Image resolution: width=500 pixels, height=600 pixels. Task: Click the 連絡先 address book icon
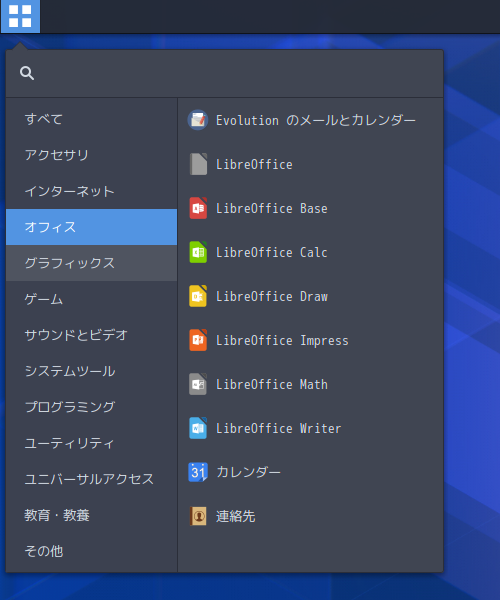click(198, 516)
